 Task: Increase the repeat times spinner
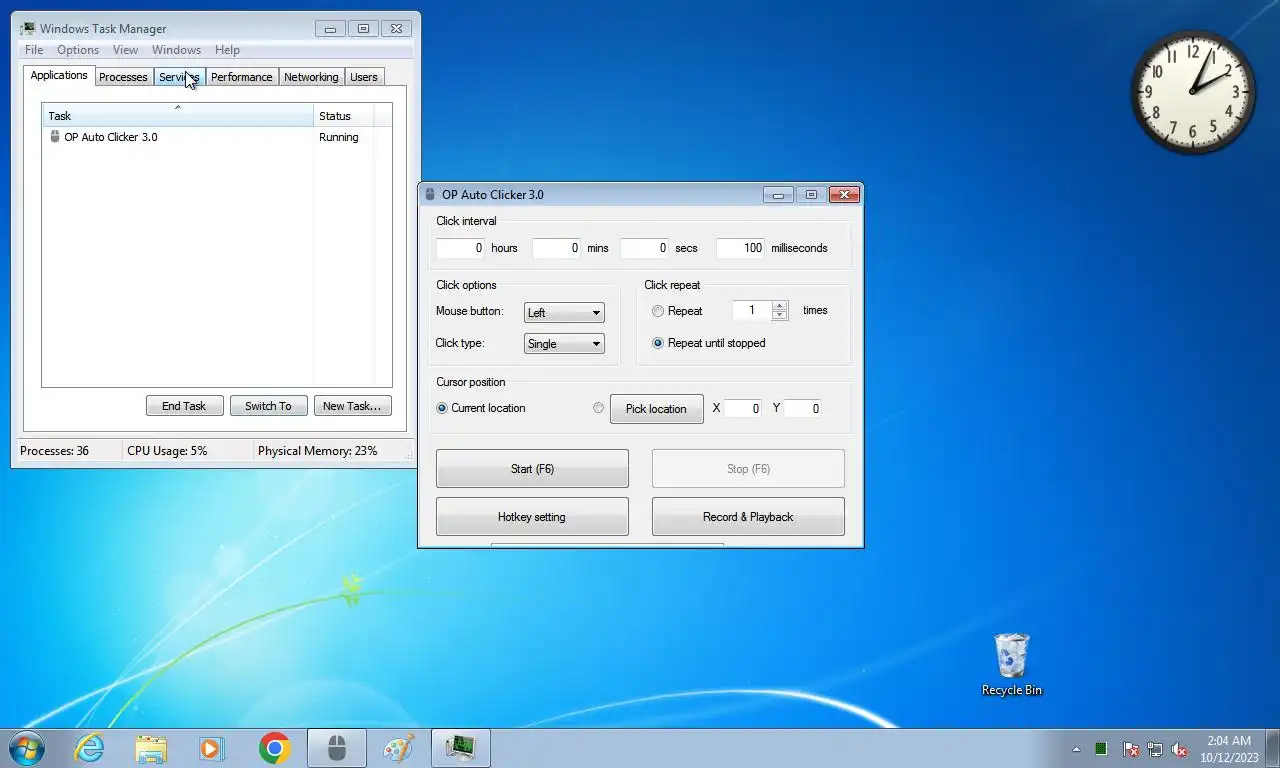coord(780,305)
